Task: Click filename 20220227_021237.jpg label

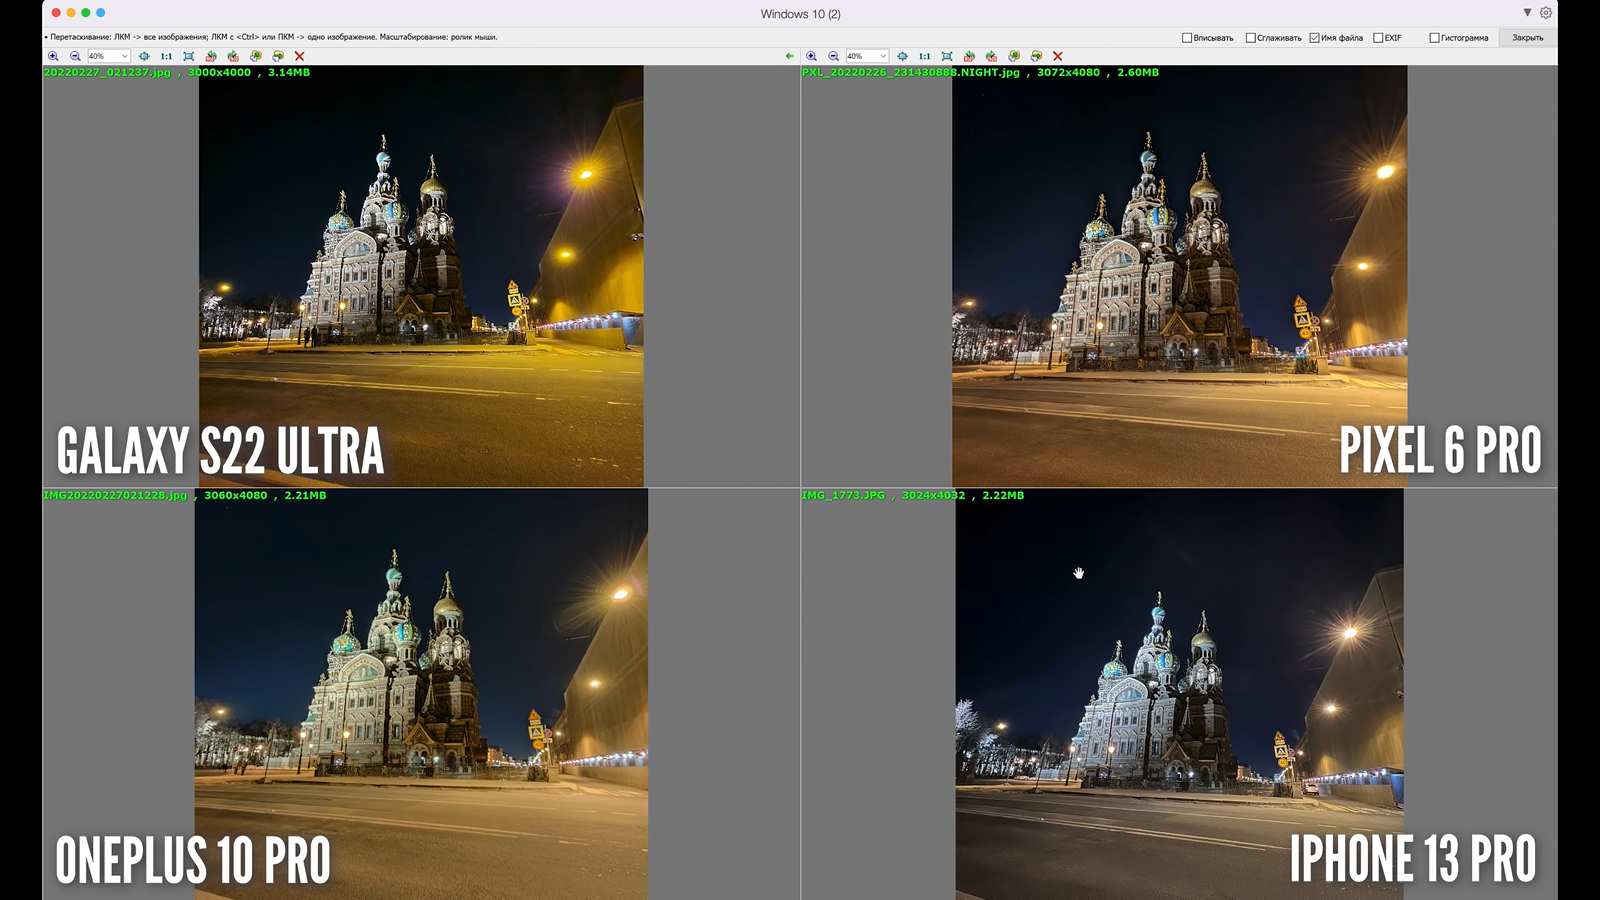Action: [107, 72]
